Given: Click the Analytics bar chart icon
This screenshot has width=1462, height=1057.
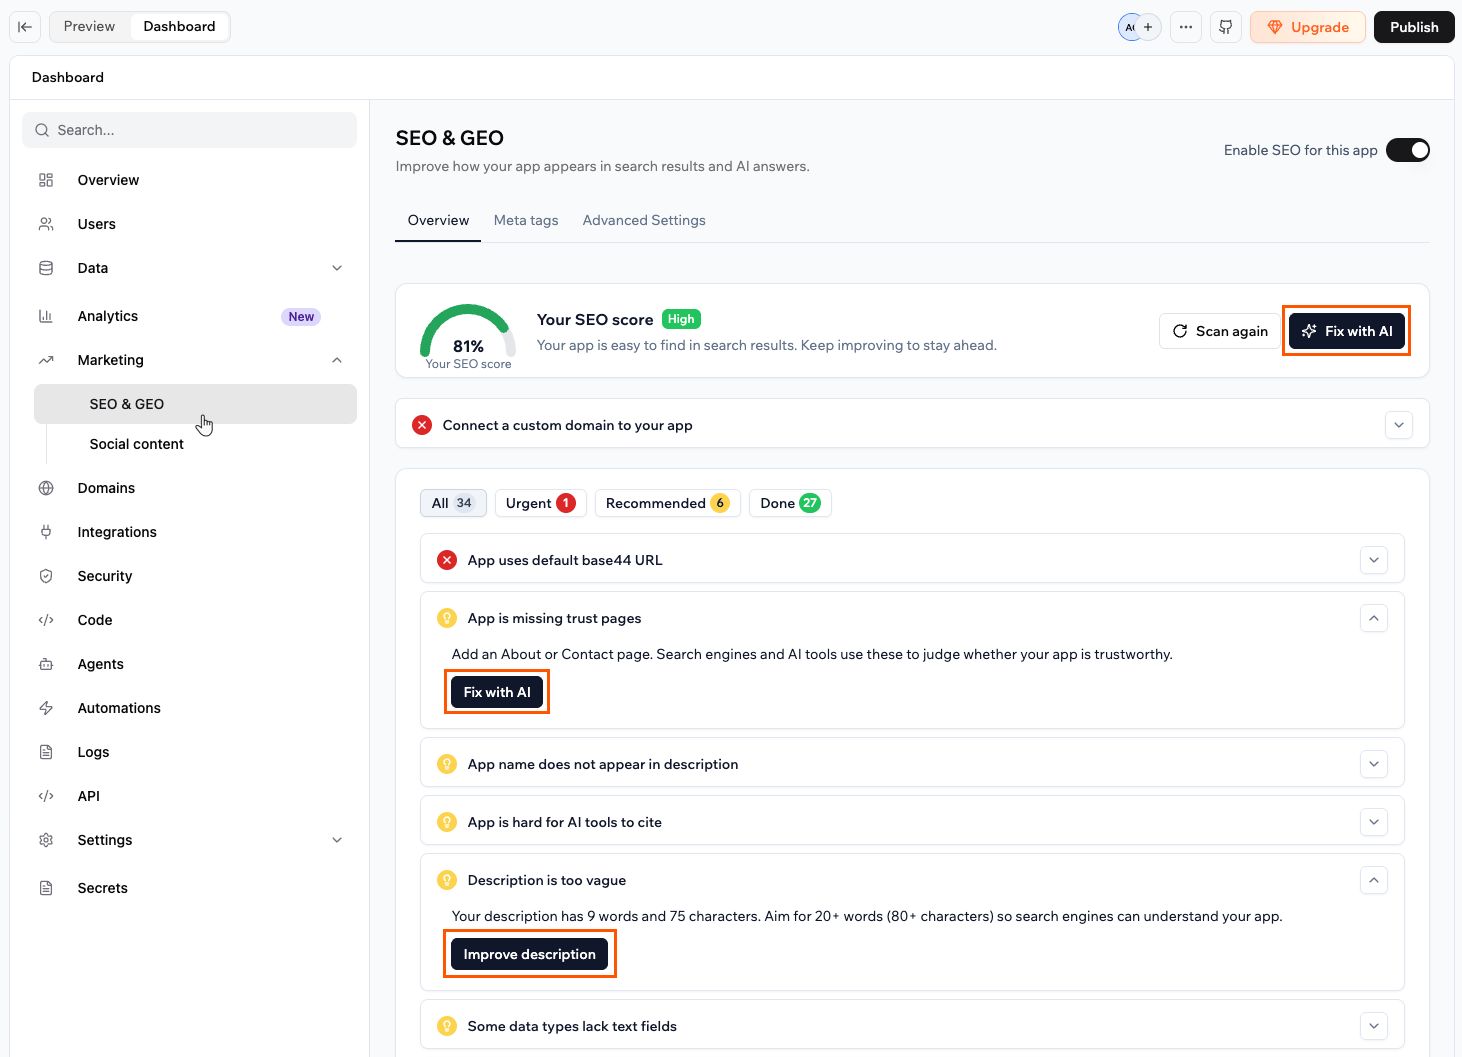Looking at the screenshot, I should pyautogui.click(x=46, y=316).
